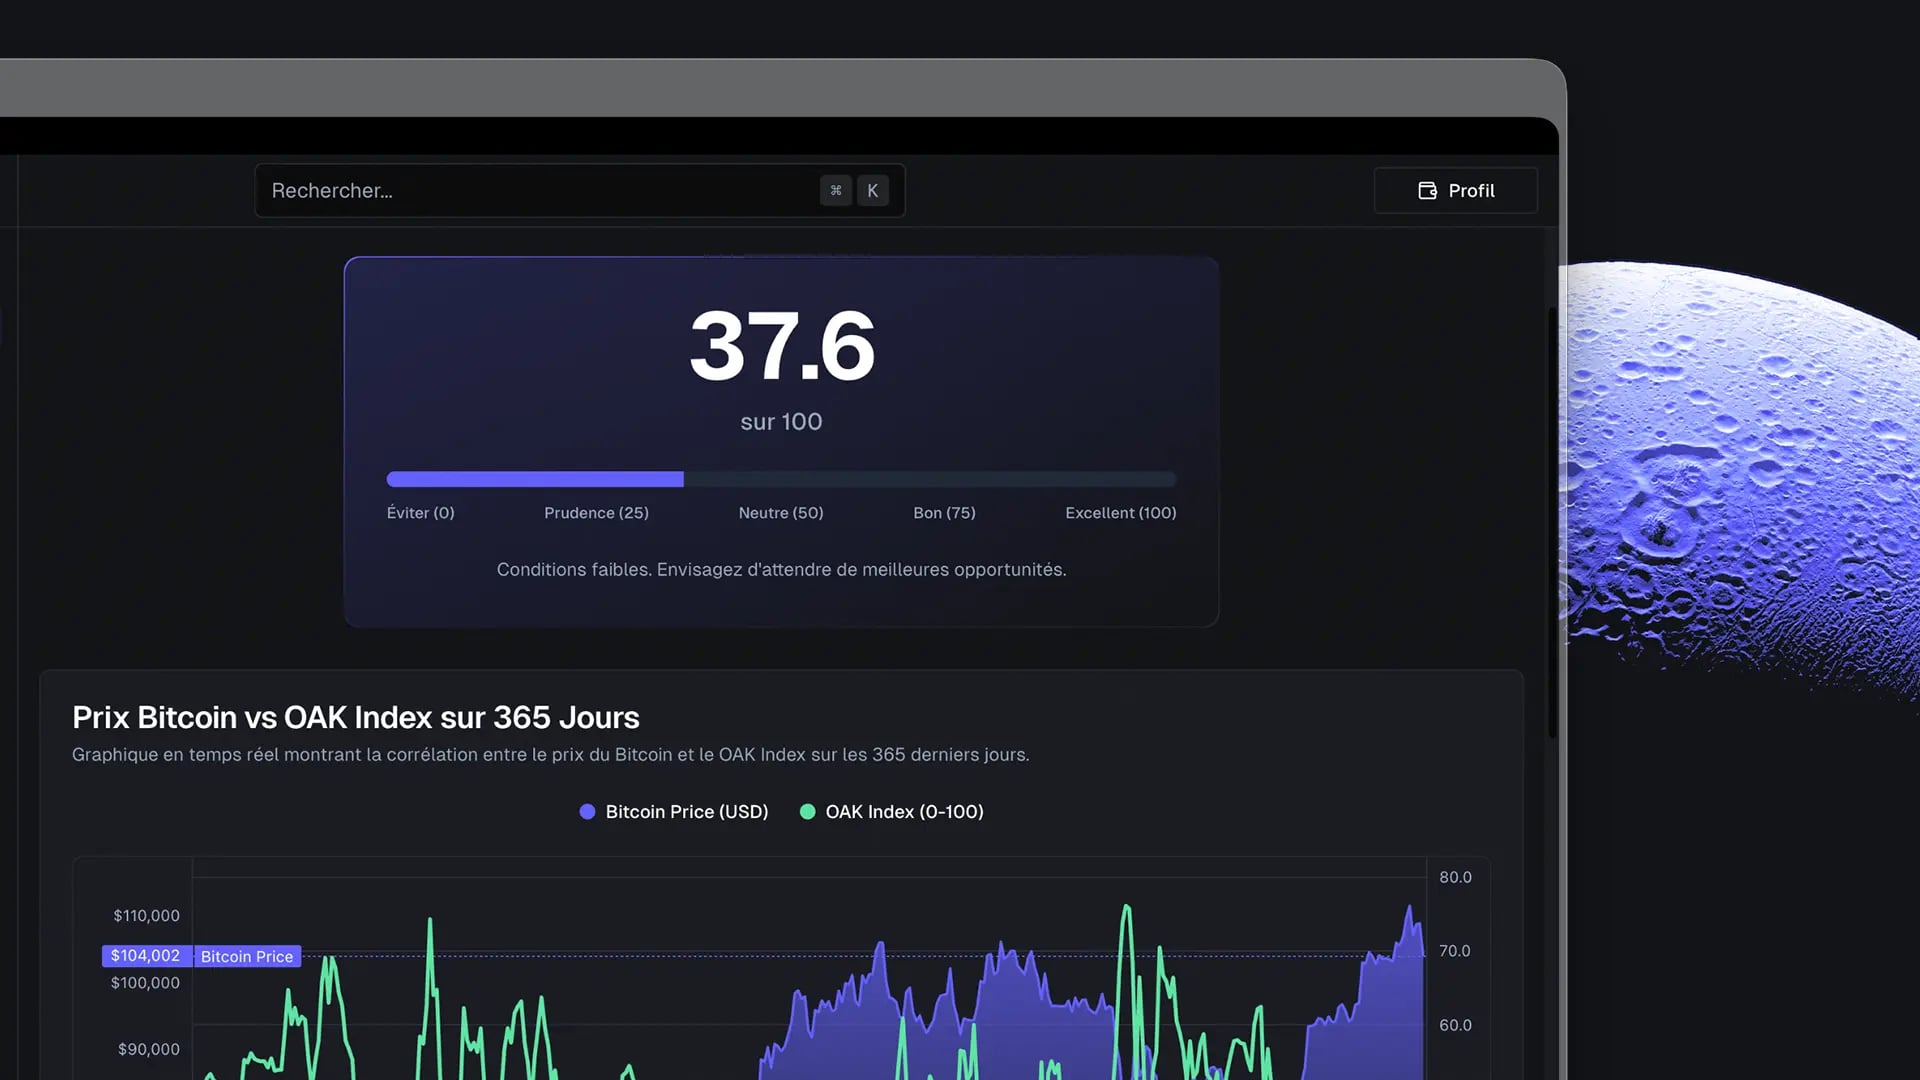The width and height of the screenshot is (1920, 1080).
Task: Toggle the Bitcoin Price (USD) legend item
Action: (x=674, y=812)
